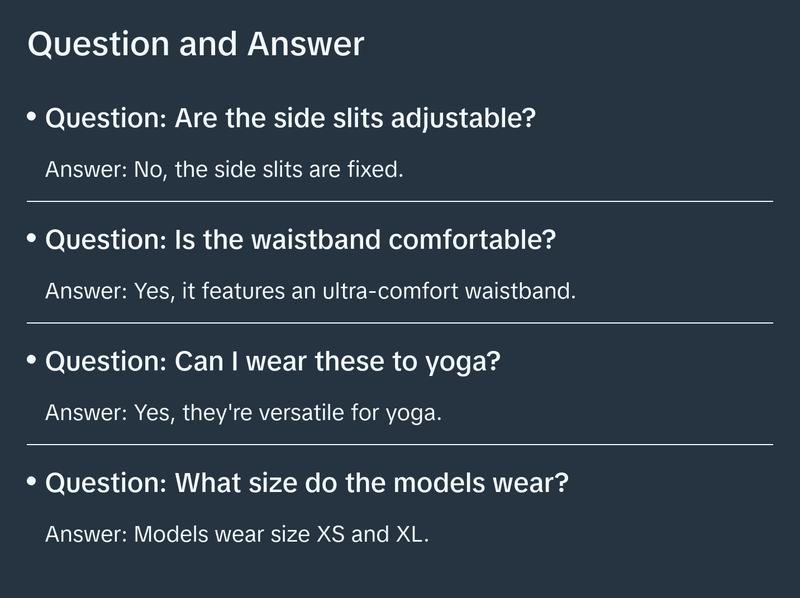Click the text "Yes, it features an ultra-comfort waistband."
Viewport: 800px width, 598px height.
355,292
